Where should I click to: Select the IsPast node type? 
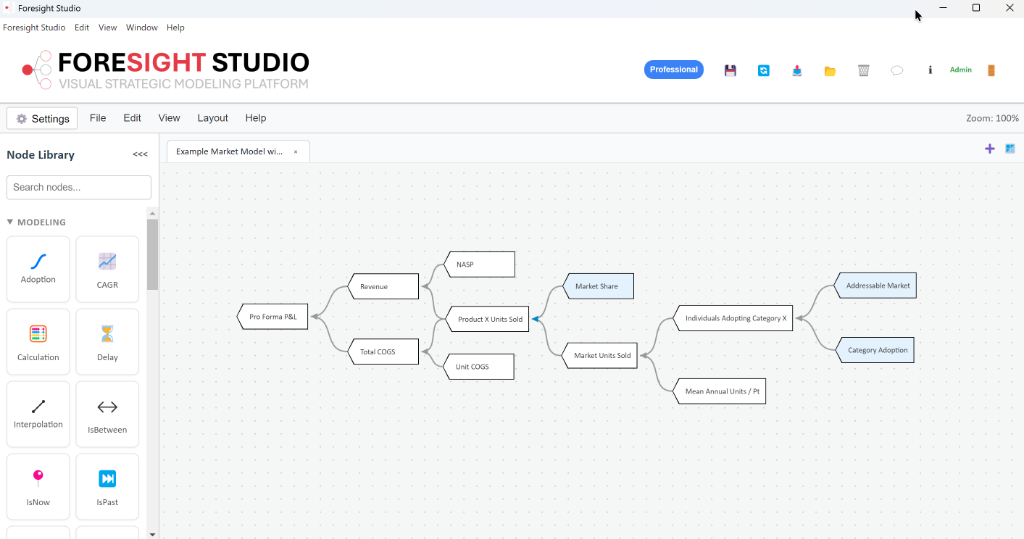(x=107, y=487)
